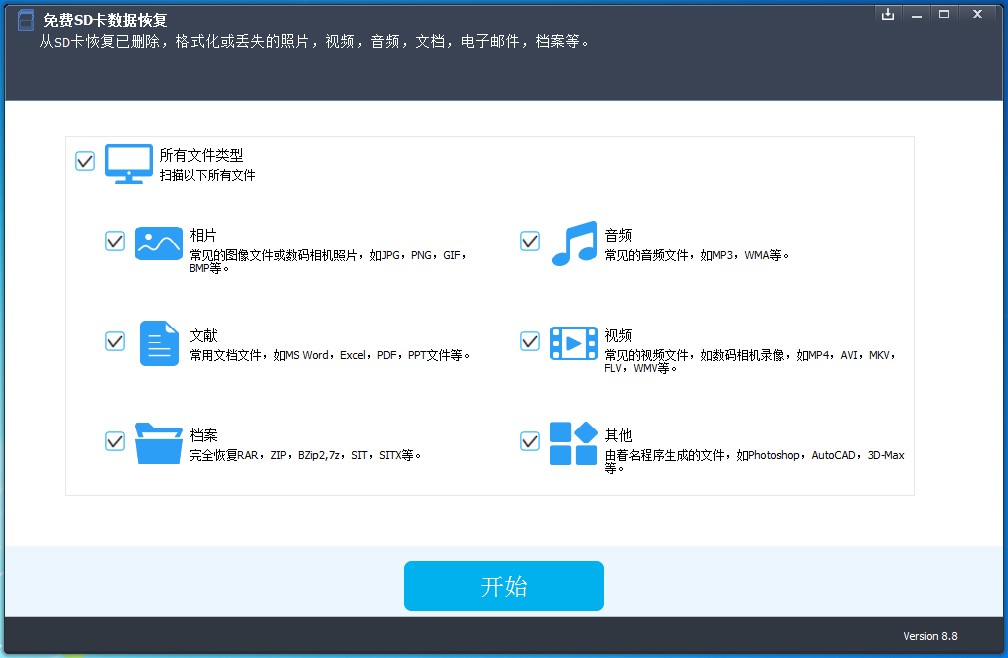Viewport: 1008px width, 658px height.
Task: Click the others (其他) four-squares icon
Action: click(x=574, y=443)
